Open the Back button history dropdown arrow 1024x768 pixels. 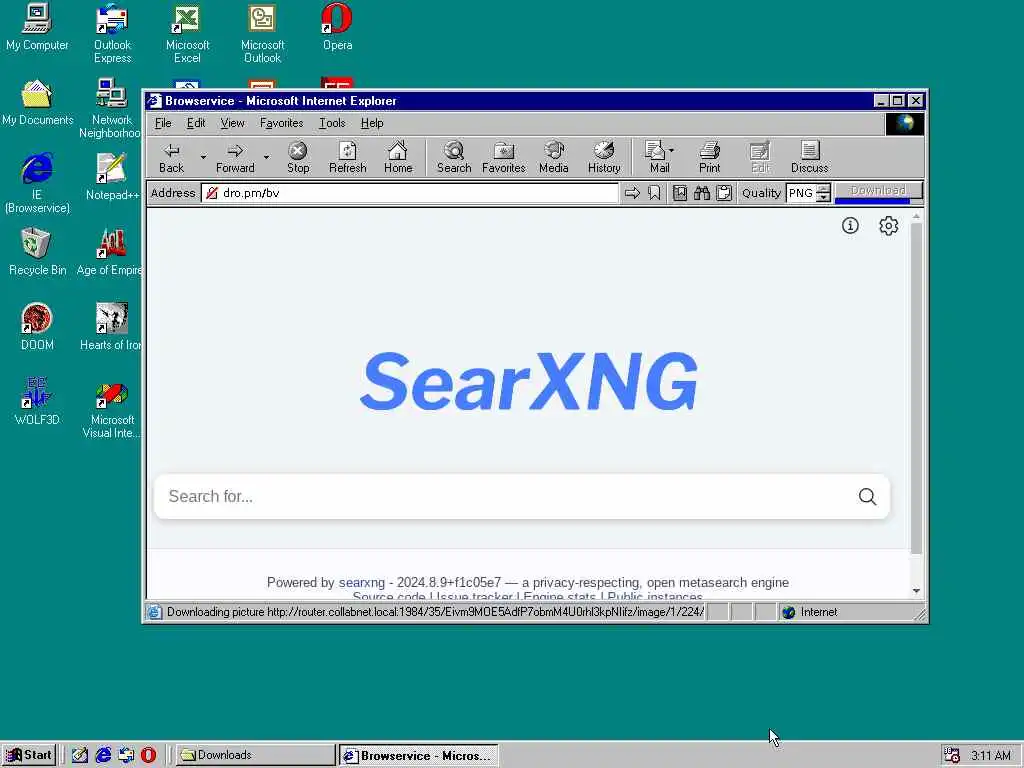[203, 157]
